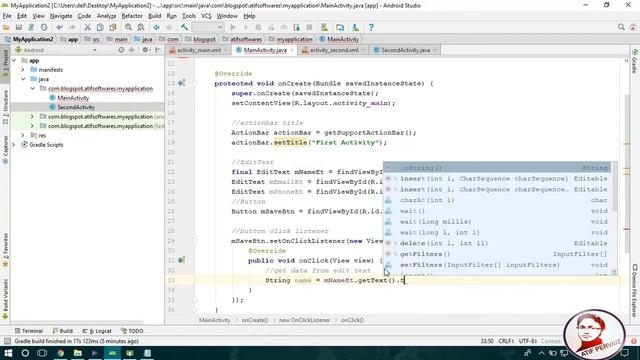The height and width of the screenshot is (360, 640).
Task: Click the onCreate() breadcrumb at editor bottom
Action: point(255,320)
